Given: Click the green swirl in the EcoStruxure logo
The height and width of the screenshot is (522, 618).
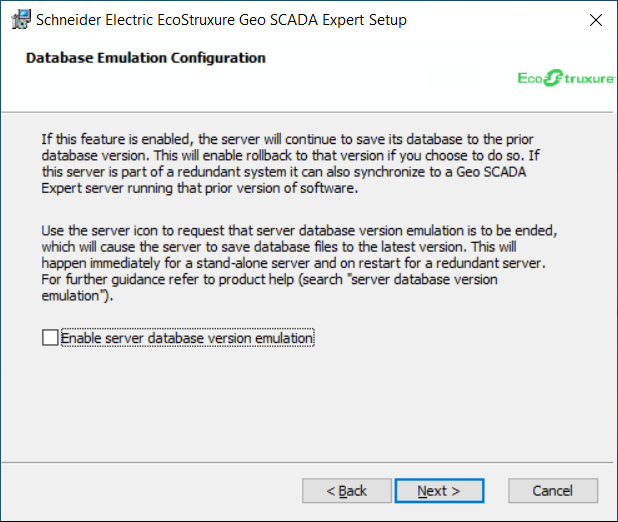Looking at the screenshot, I should click(553, 78).
